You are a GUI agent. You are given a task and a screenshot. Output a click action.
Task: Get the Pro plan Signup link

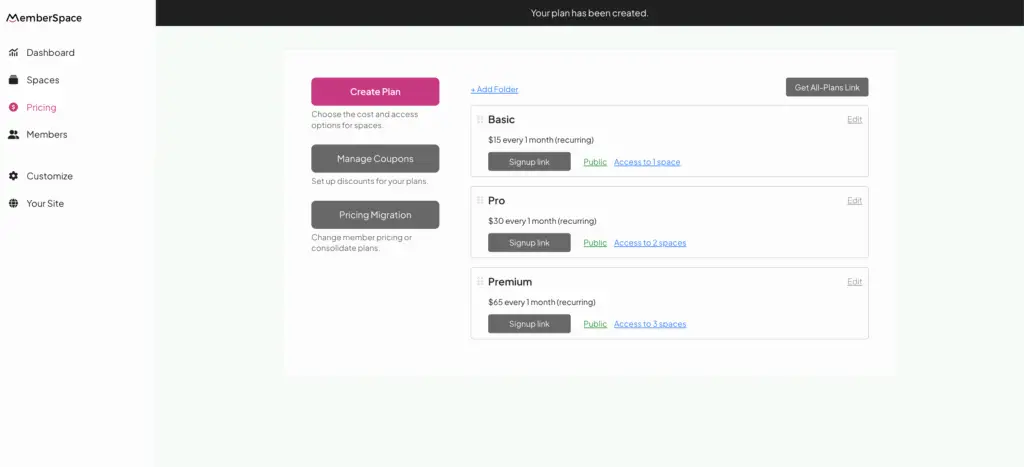tap(529, 242)
